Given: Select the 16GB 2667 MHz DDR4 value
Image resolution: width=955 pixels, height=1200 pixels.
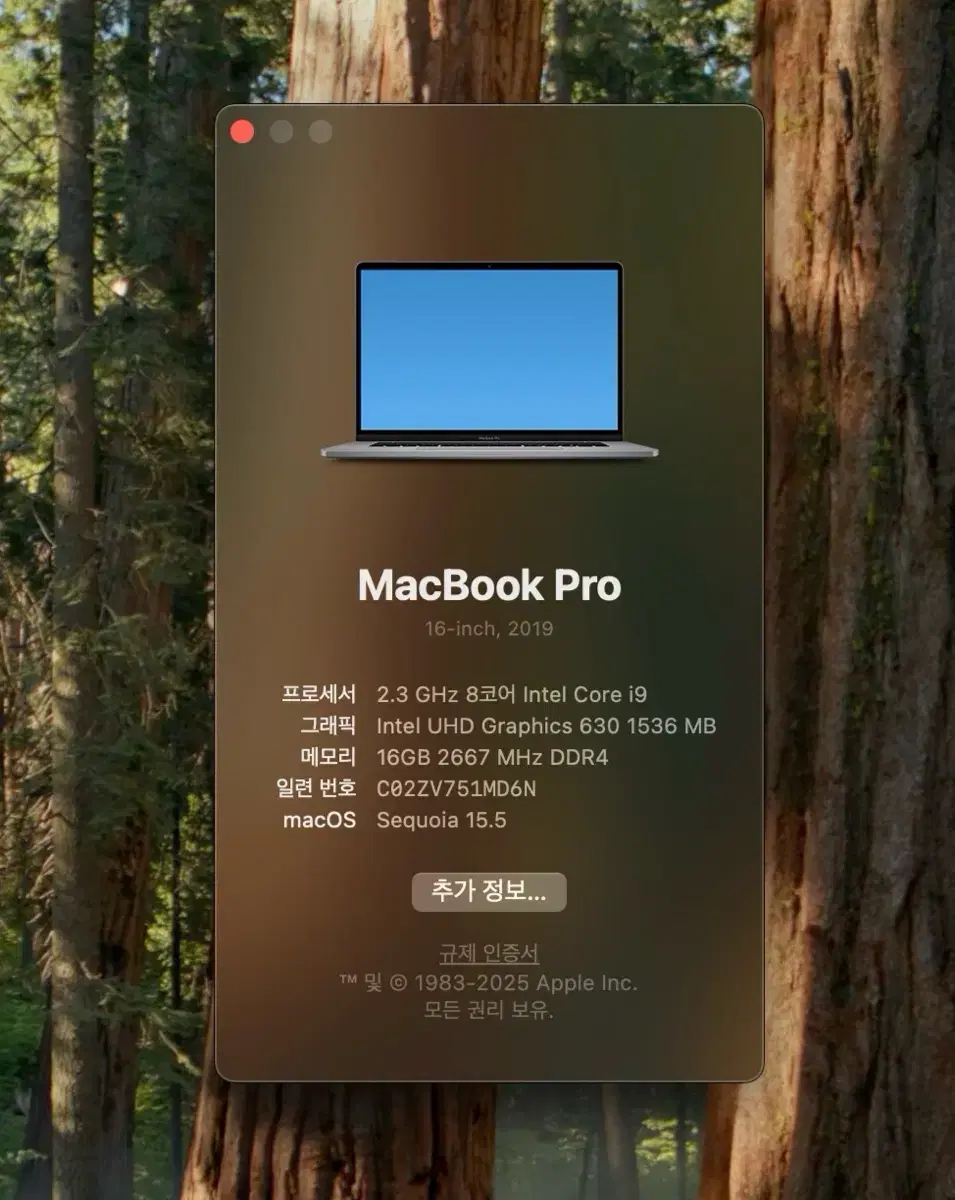Looking at the screenshot, I should pos(492,757).
